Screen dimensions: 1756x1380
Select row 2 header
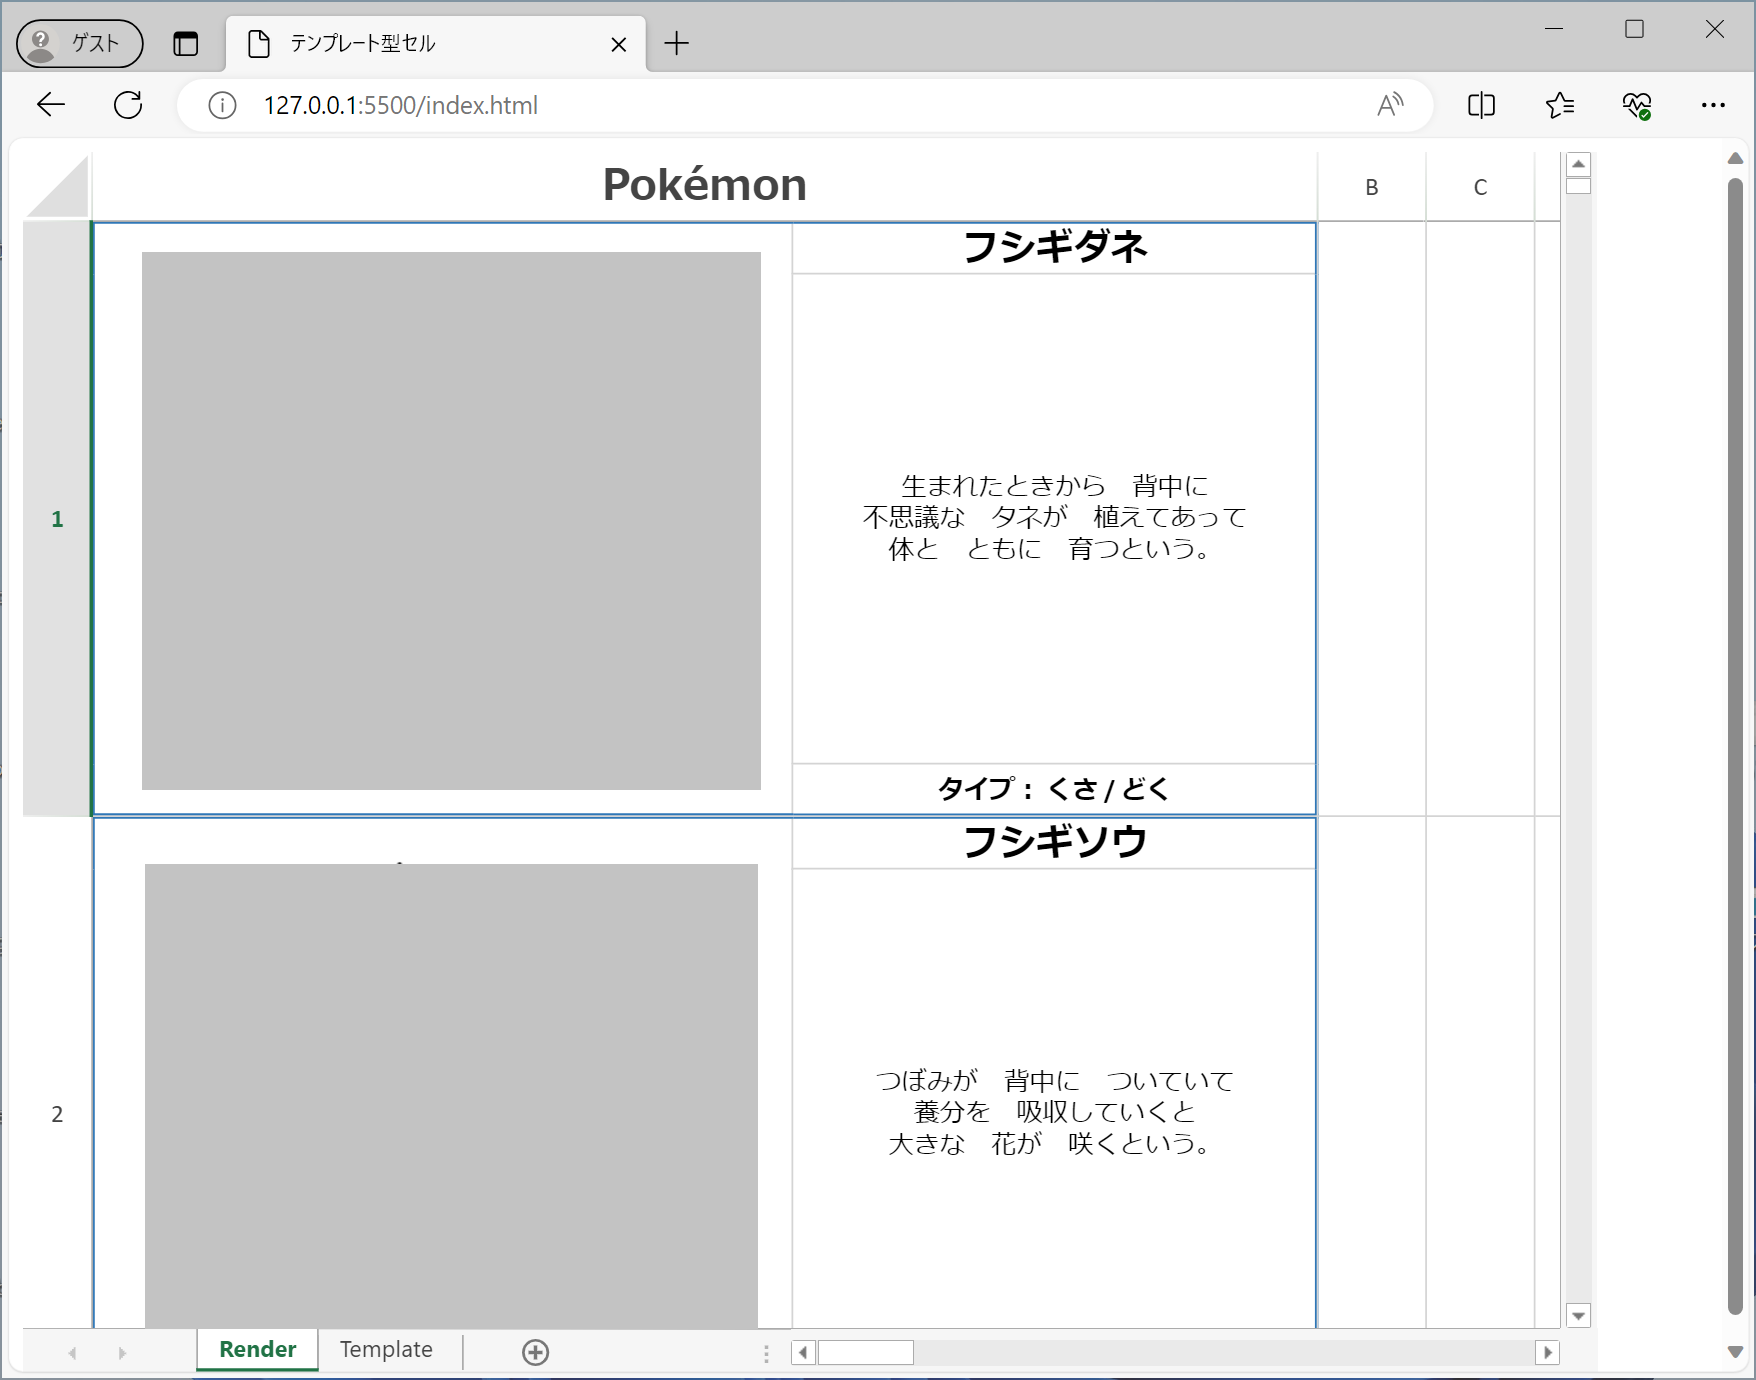57,1114
